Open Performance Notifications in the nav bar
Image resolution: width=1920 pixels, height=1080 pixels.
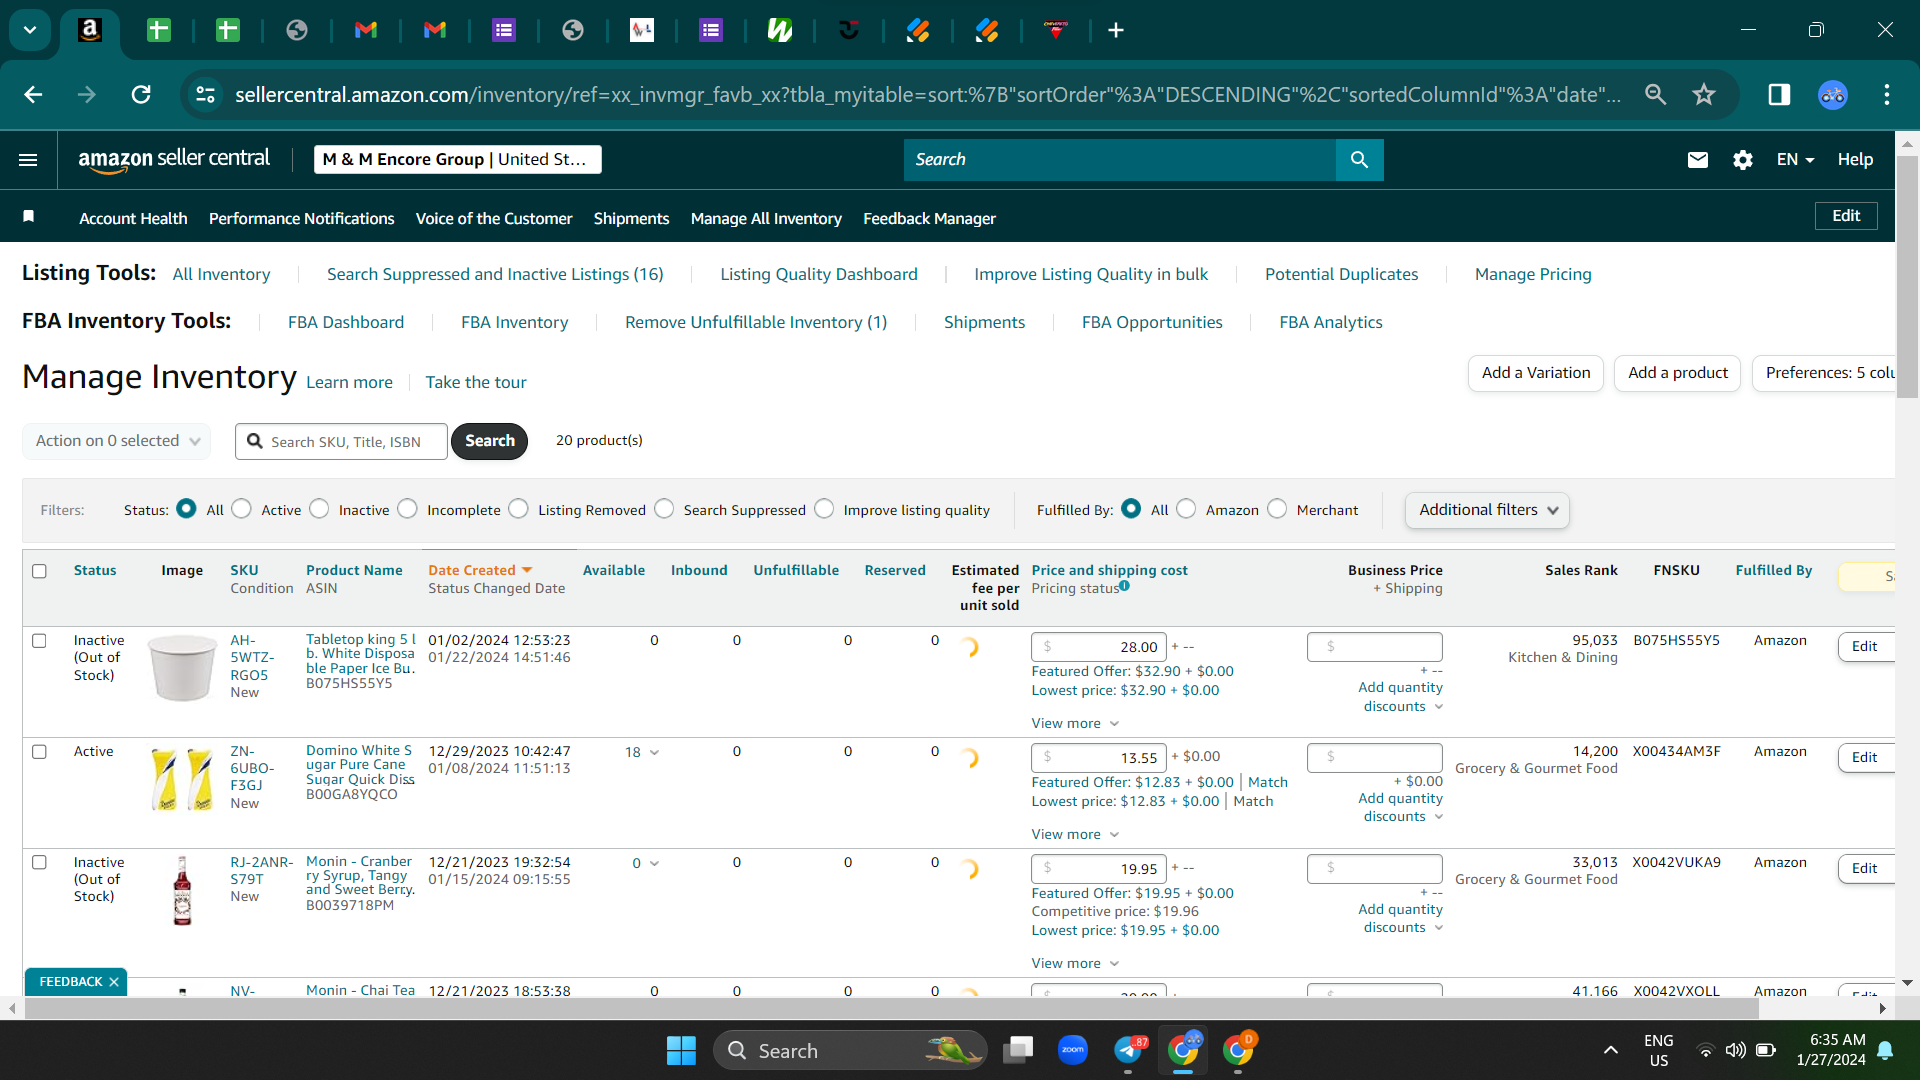pos(301,218)
